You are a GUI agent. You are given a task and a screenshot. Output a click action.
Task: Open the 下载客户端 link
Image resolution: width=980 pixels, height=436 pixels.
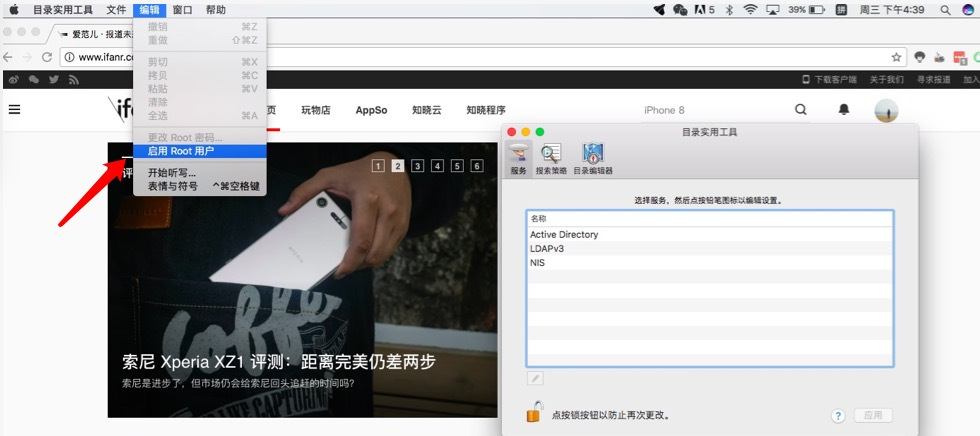click(x=829, y=79)
